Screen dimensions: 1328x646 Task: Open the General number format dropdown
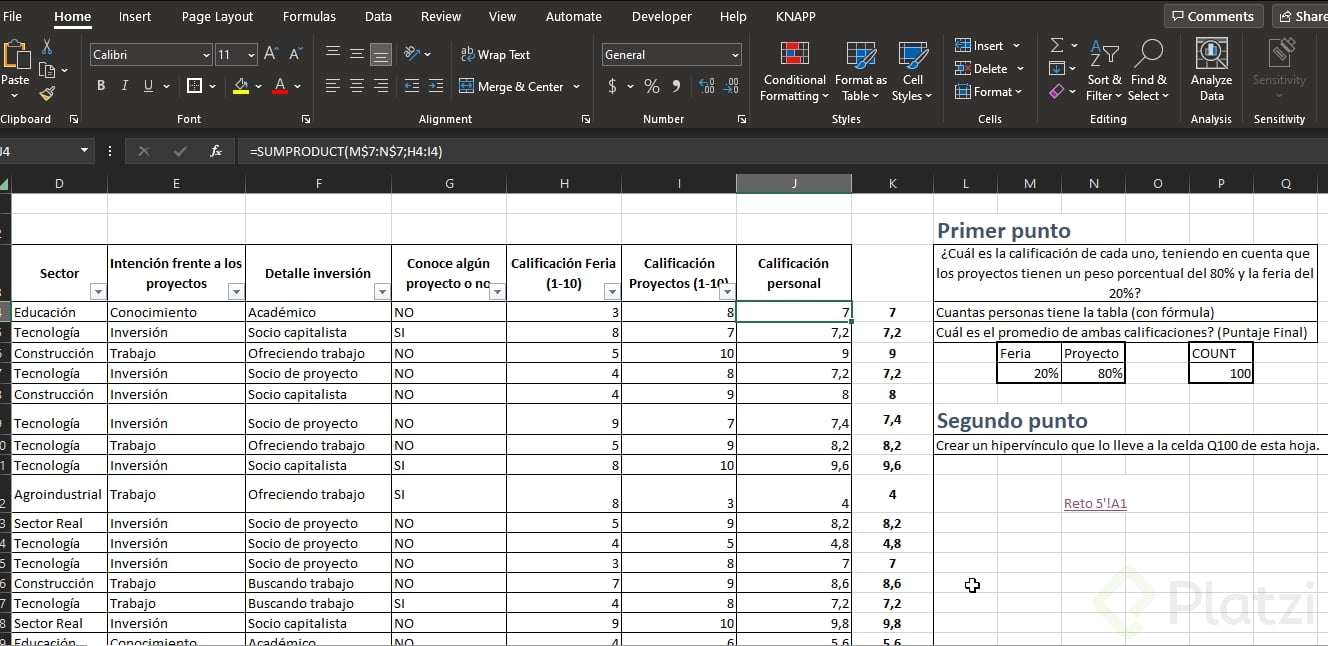coord(735,56)
